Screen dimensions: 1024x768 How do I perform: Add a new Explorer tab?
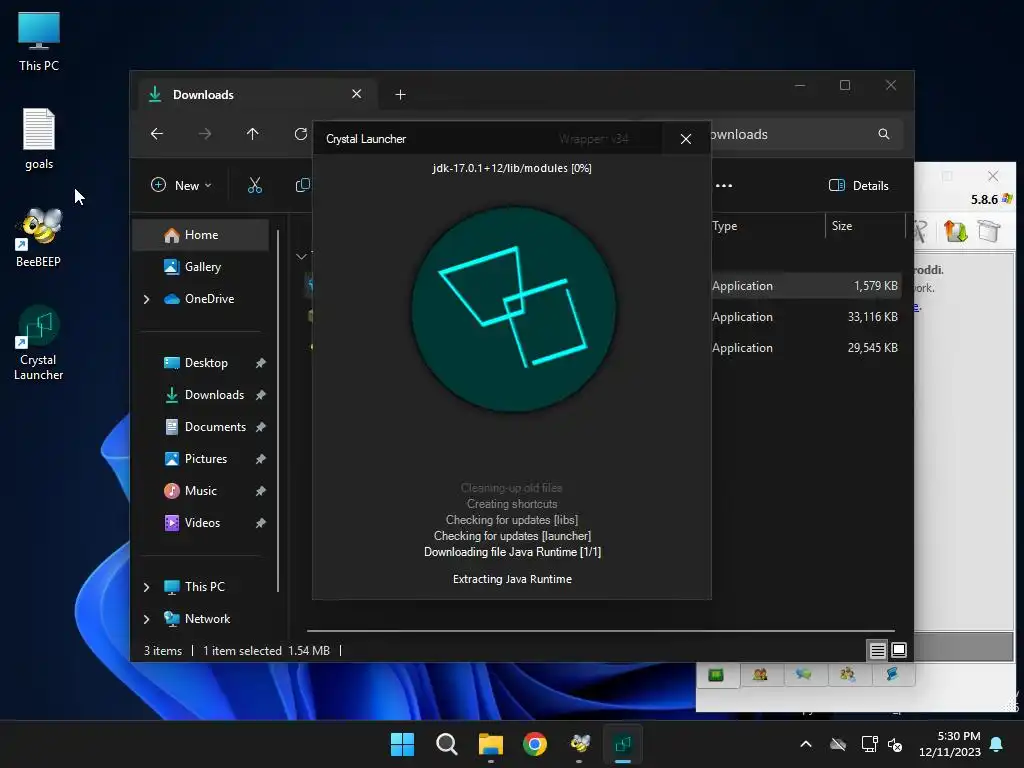click(x=400, y=95)
